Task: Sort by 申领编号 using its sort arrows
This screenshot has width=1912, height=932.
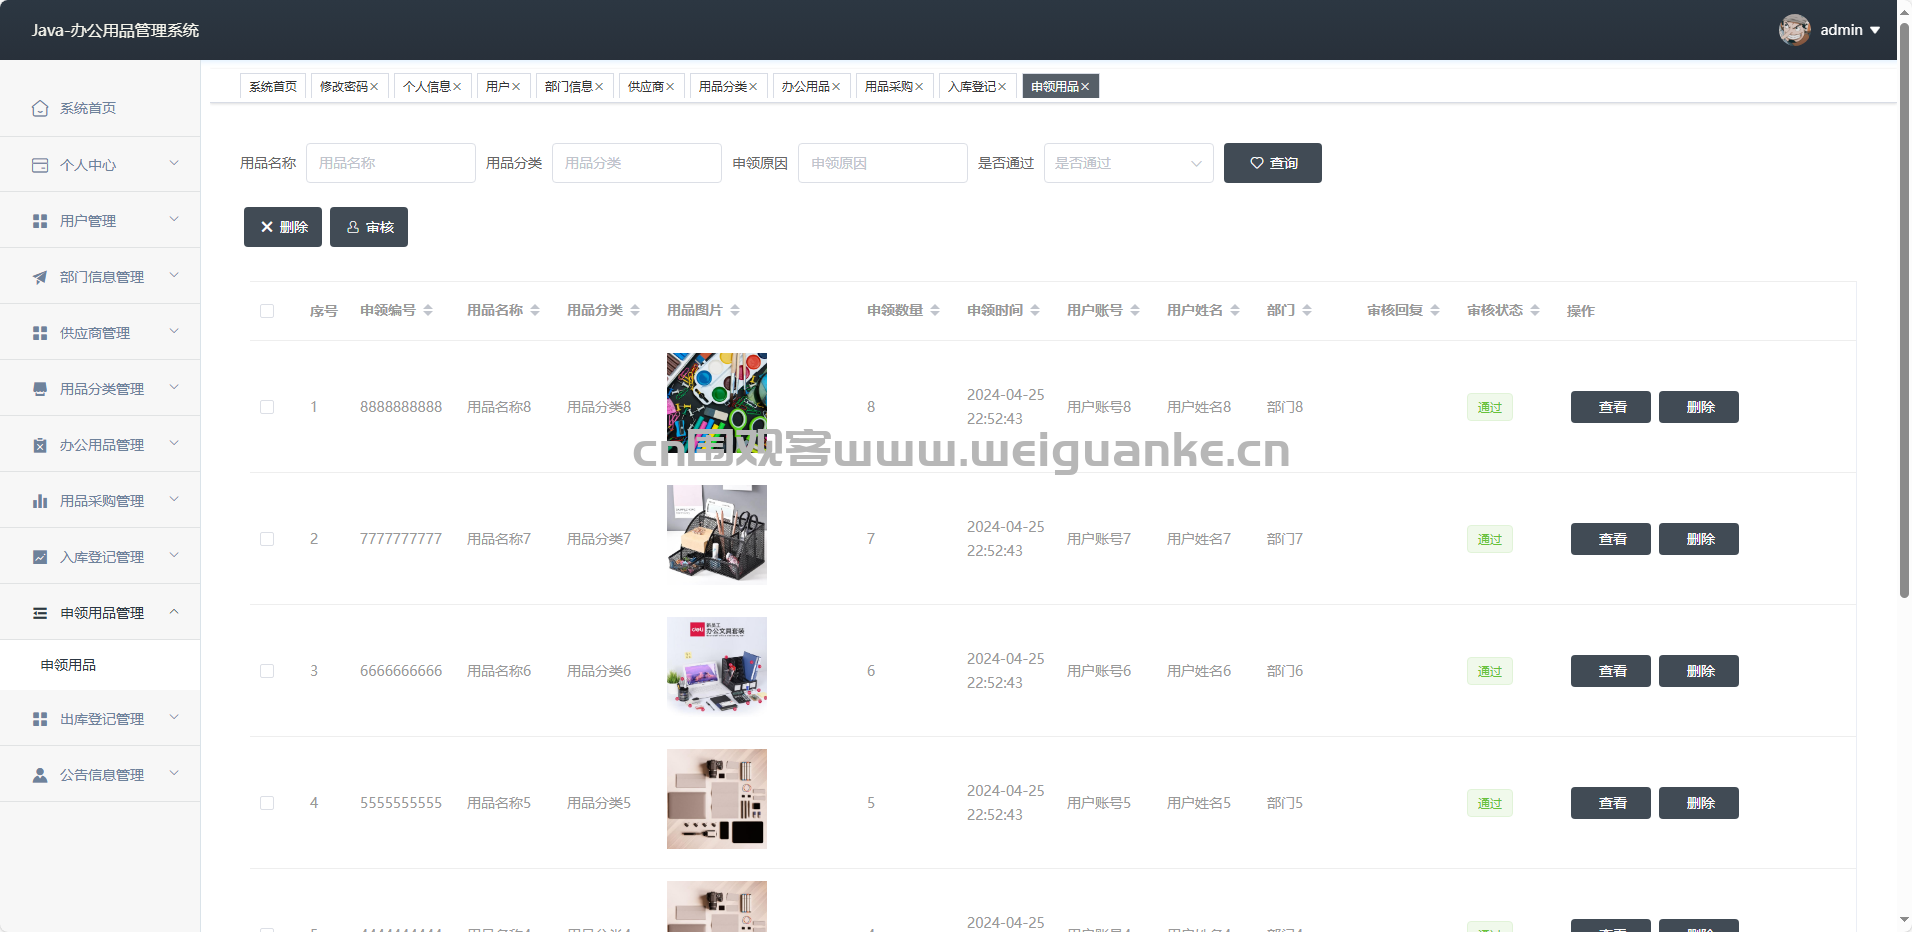Action: tap(428, 311)
